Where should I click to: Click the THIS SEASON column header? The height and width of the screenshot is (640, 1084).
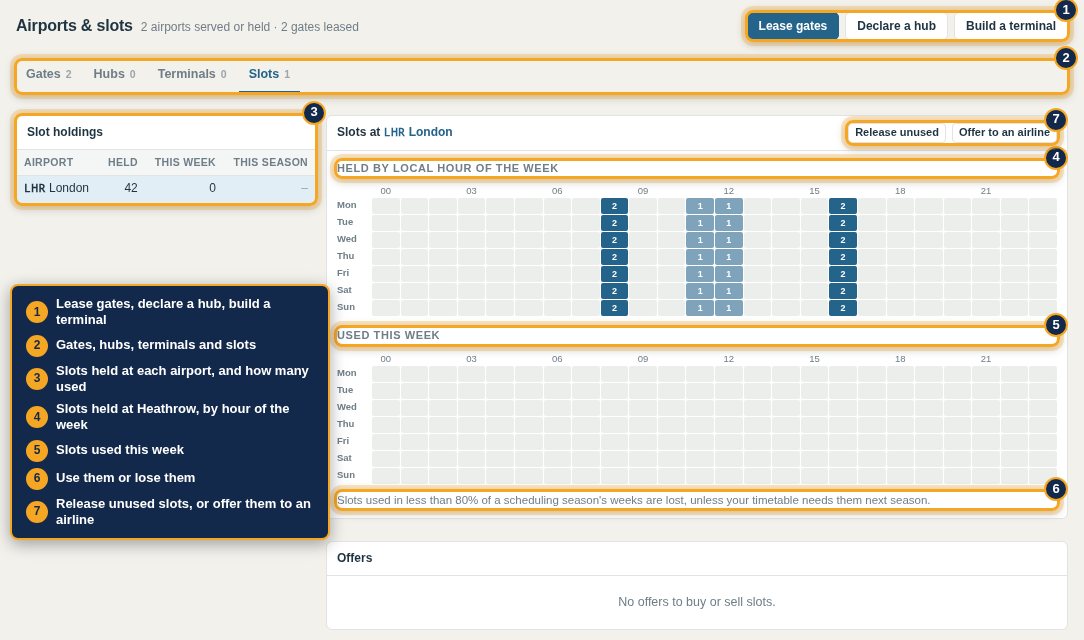click(270, 162)
